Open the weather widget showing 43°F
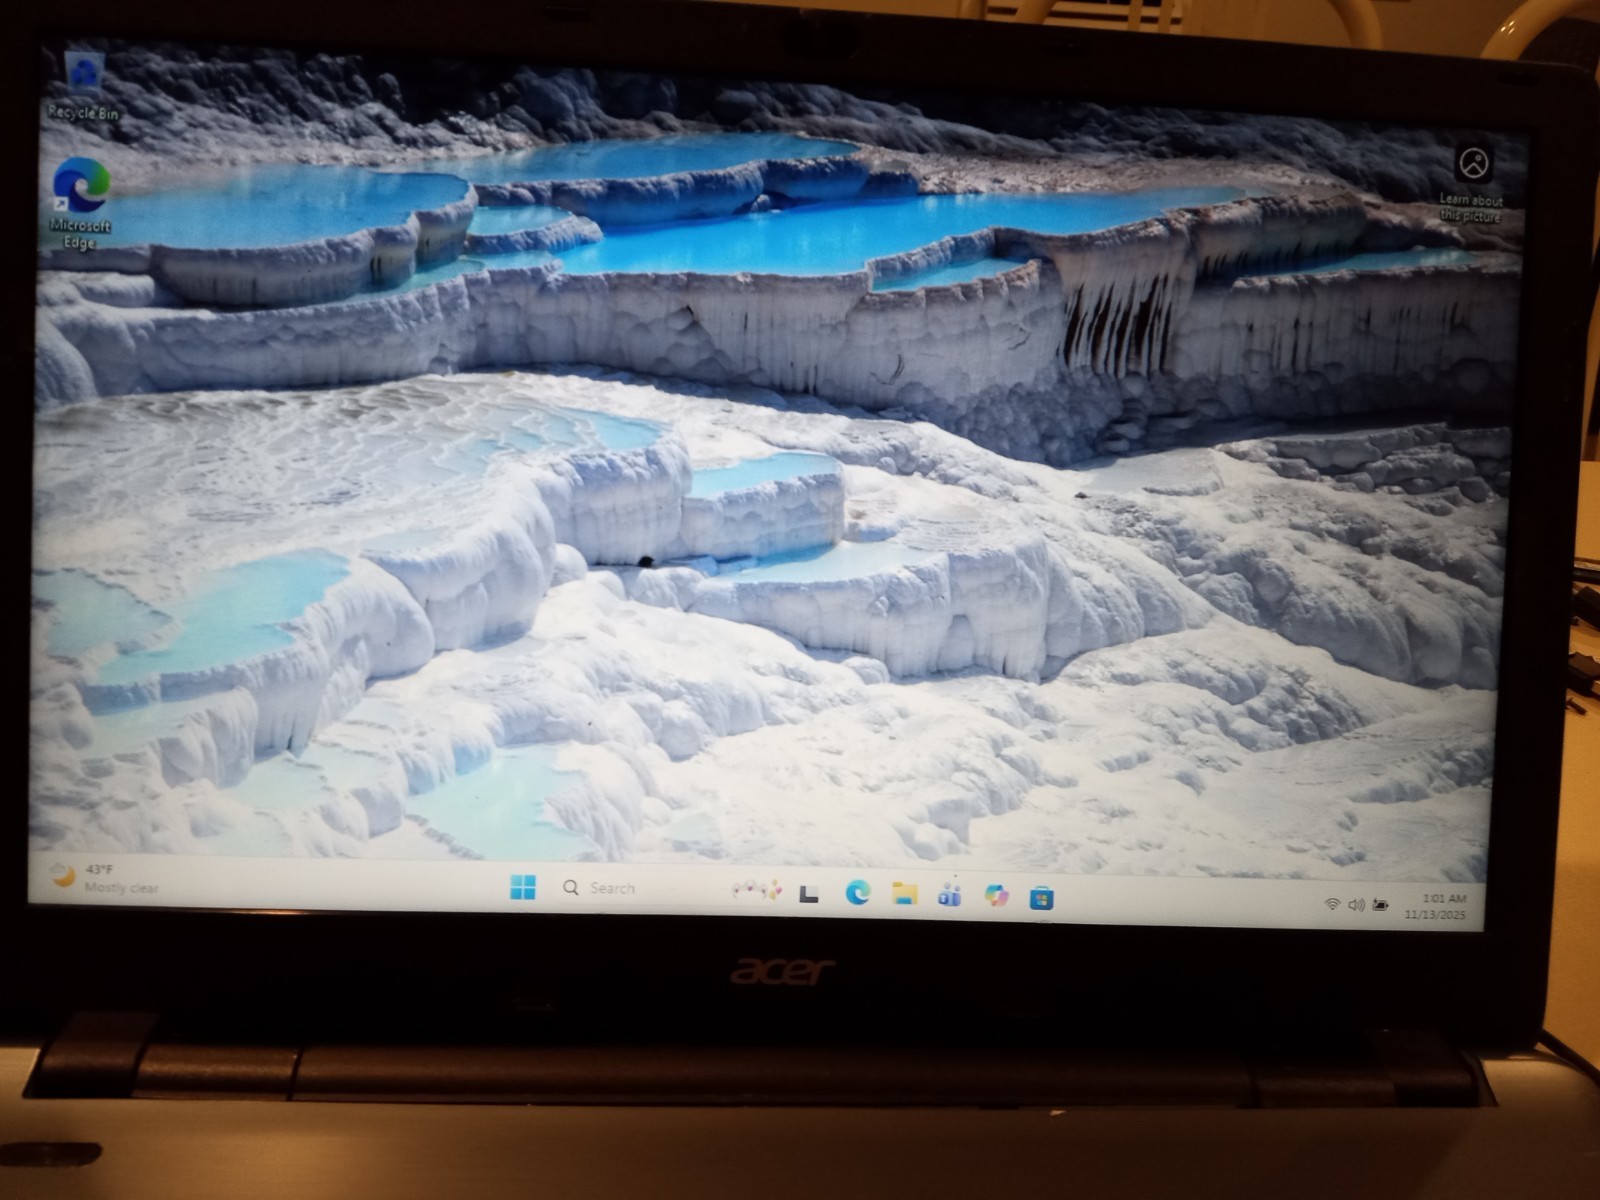Image resolution: width=1600 pixels, height=1200 pixels. (x=105, y=878)
